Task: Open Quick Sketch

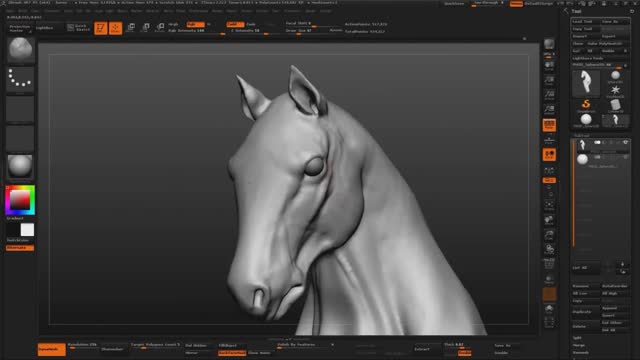Action: [x=78, y=28]
